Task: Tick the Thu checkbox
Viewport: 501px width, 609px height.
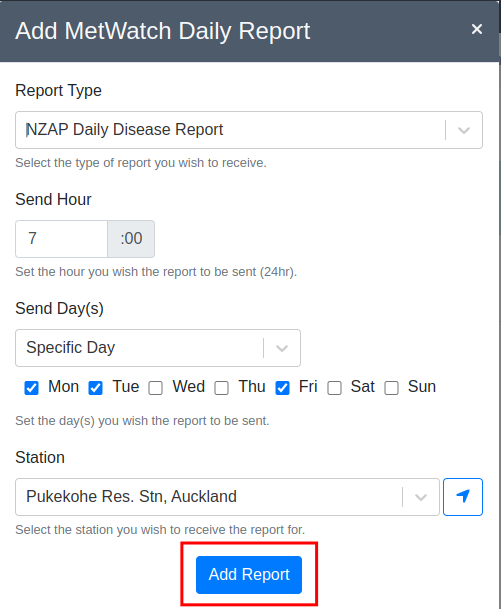Action: pyautogui.click(x=221, y=388)
